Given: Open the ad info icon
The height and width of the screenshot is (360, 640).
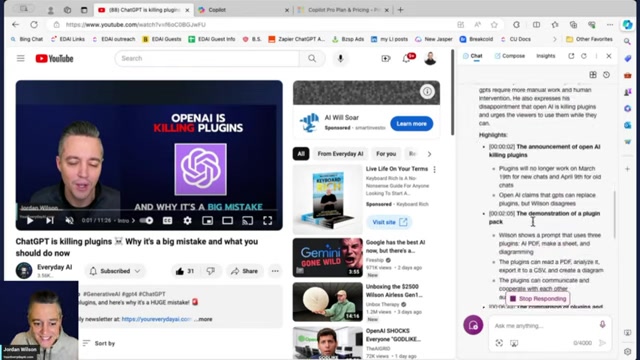Looking at the screenshot, I should (427, 91).
